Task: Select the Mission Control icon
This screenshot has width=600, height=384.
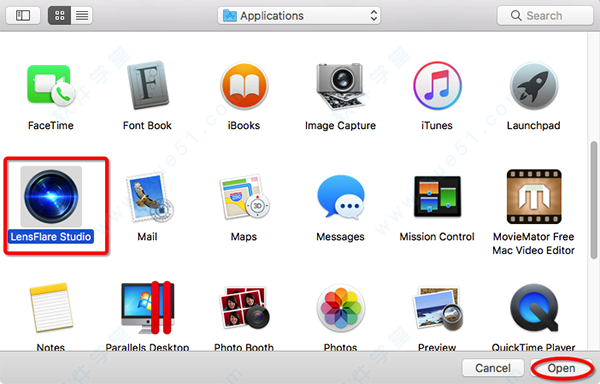Action: 437,196
